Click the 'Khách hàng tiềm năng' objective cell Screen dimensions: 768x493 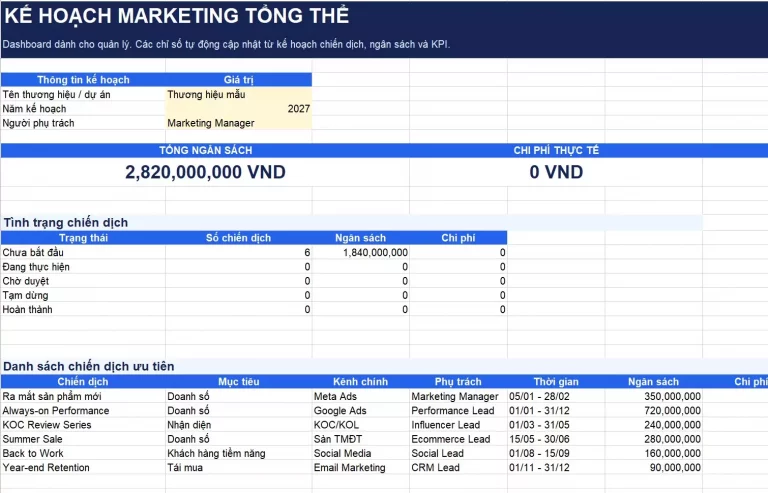[x=239, y=453]
